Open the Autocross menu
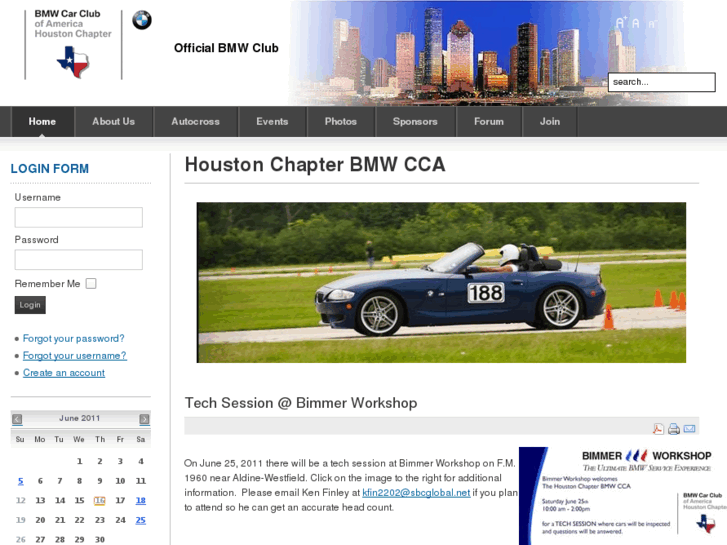727x545 pixels. 195,122
